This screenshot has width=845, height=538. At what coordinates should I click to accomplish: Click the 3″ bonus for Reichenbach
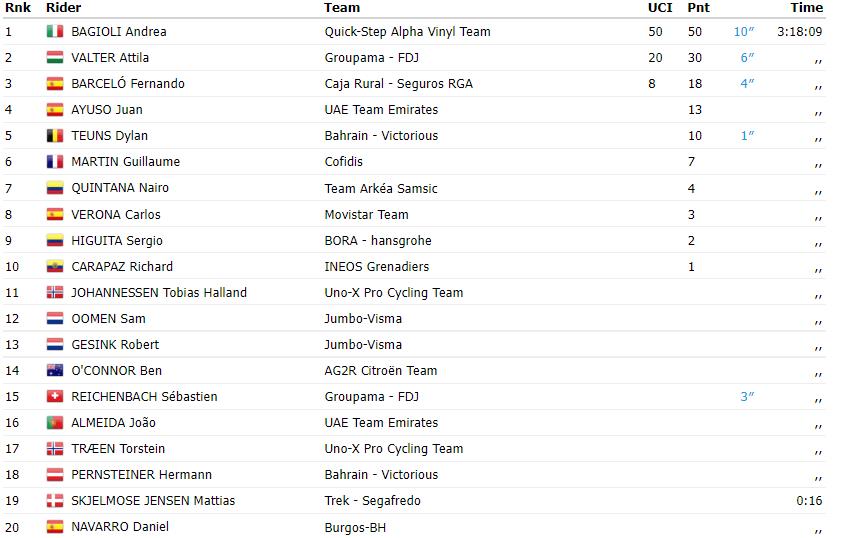747,396
